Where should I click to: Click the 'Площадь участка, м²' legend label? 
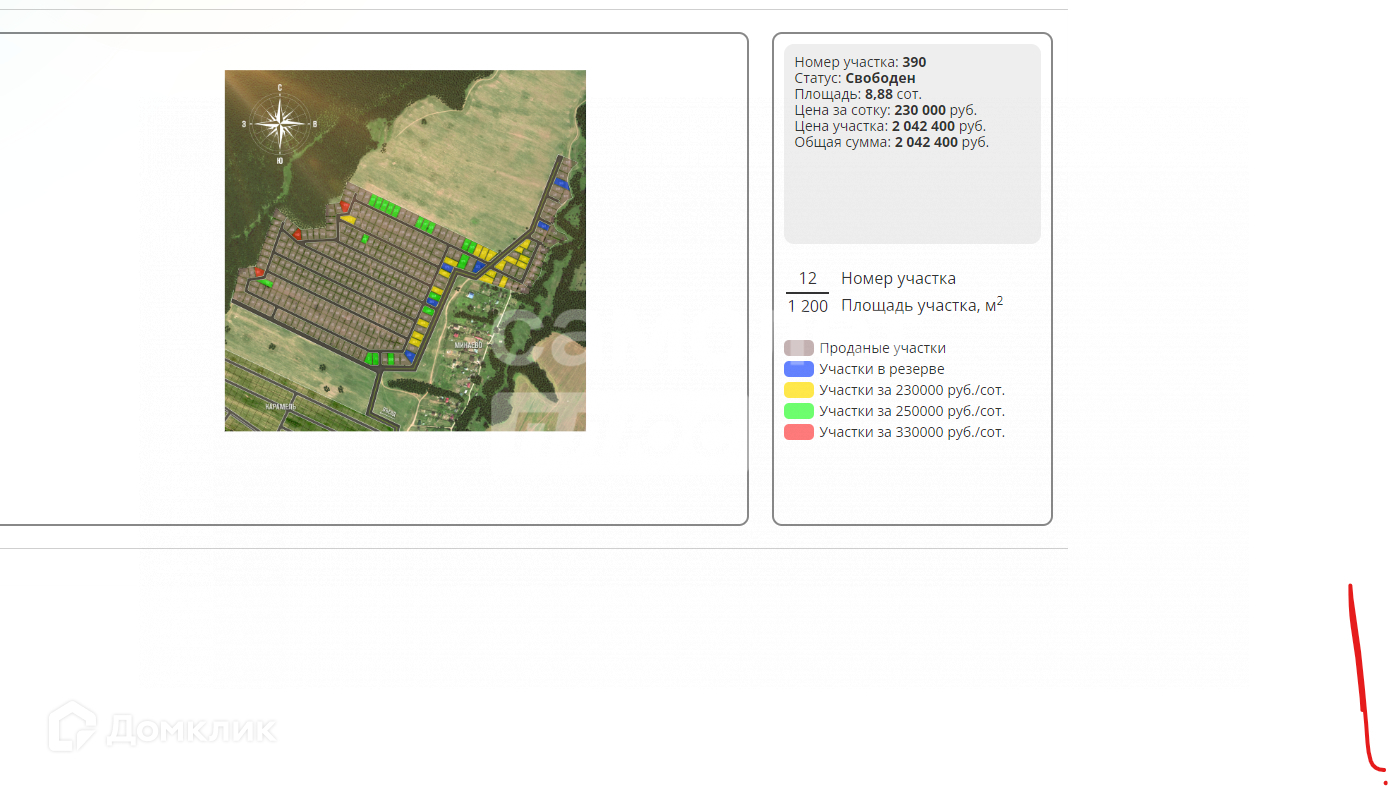coord(922,304)
